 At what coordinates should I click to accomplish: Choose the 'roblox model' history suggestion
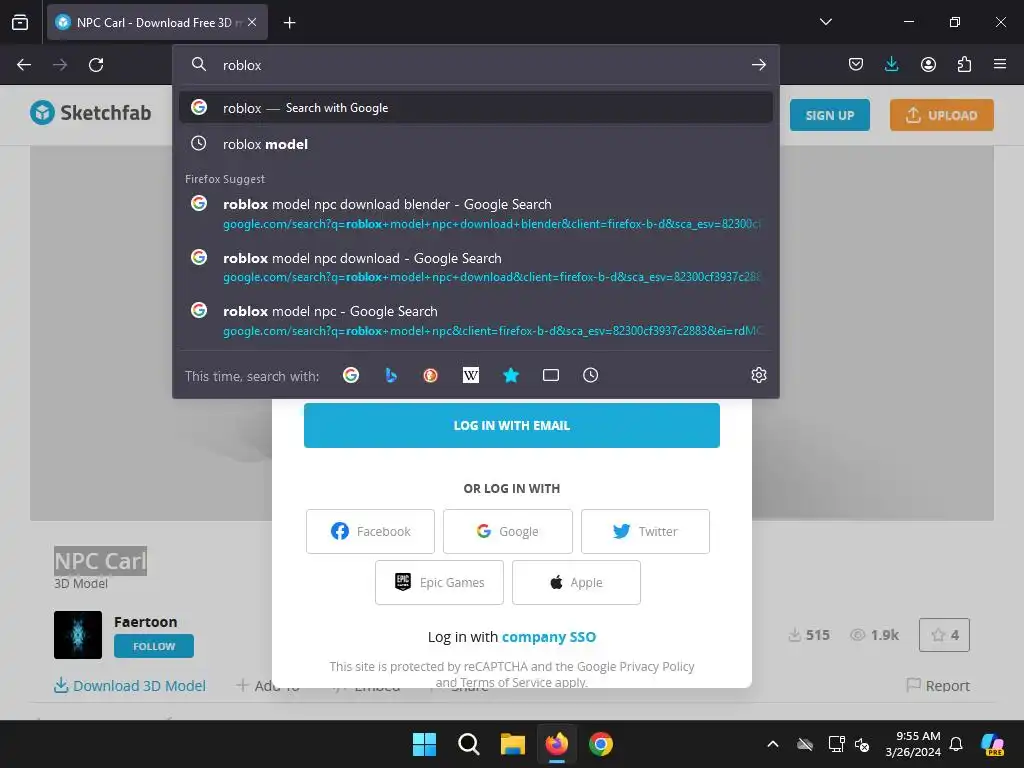click(x=475, y=144)
